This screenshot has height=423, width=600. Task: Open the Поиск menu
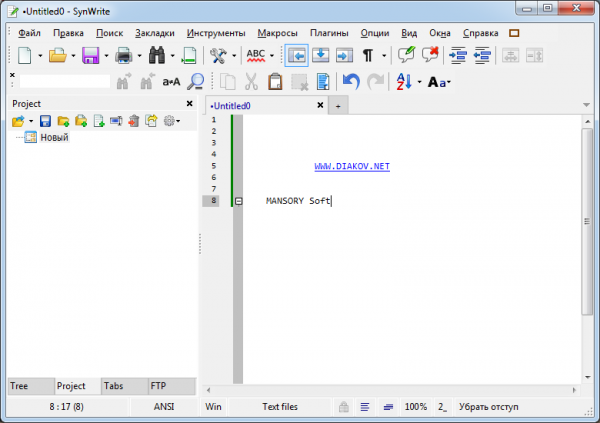pos(109,33)
